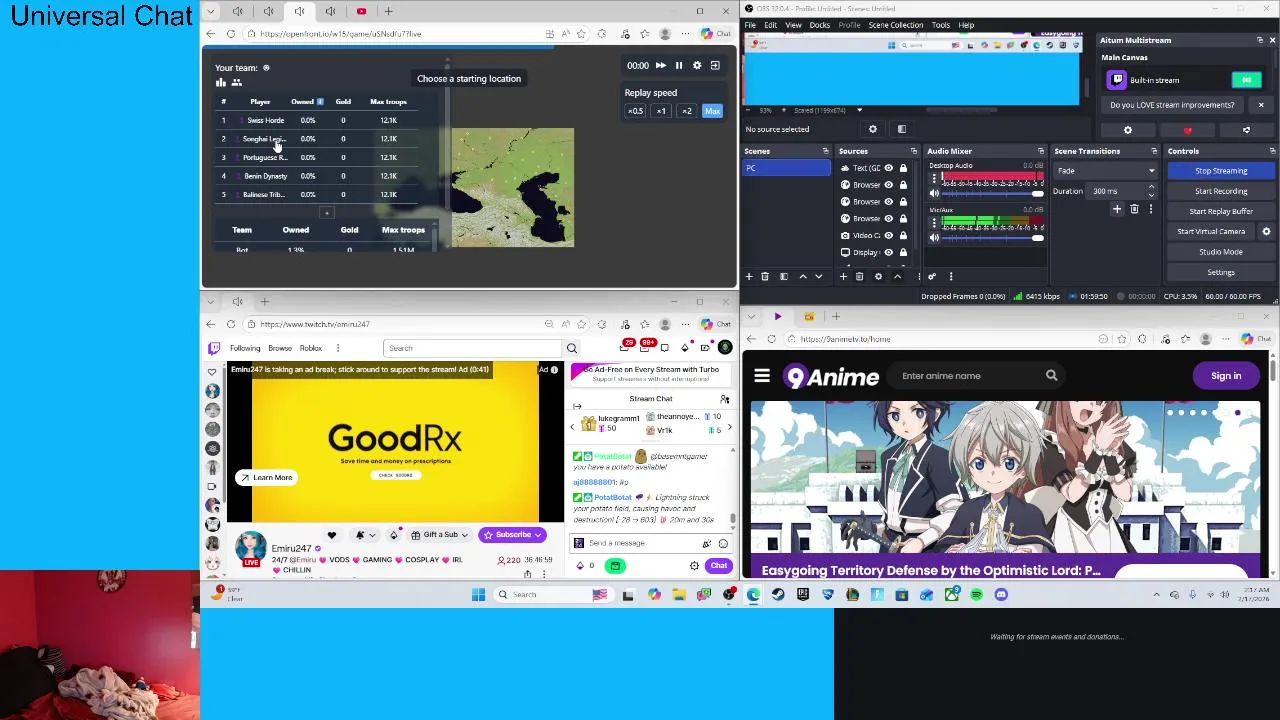Pause the OpenFront replay
Viewport: 1280px width, 720px height.
(679, 65)
